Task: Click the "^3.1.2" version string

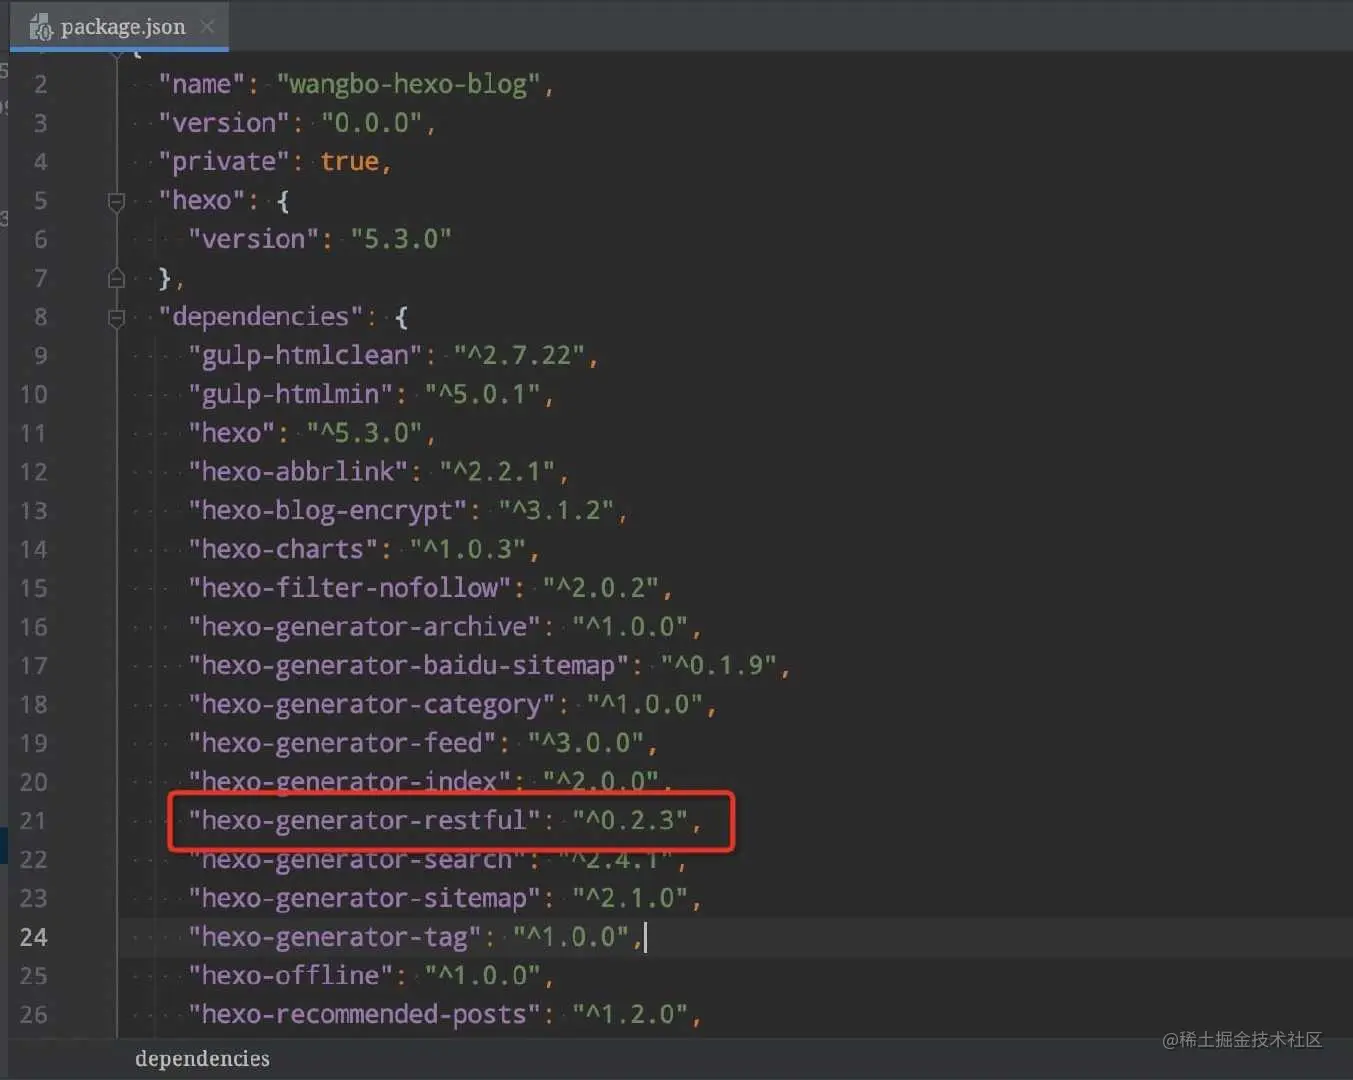Action: point(556,510)
